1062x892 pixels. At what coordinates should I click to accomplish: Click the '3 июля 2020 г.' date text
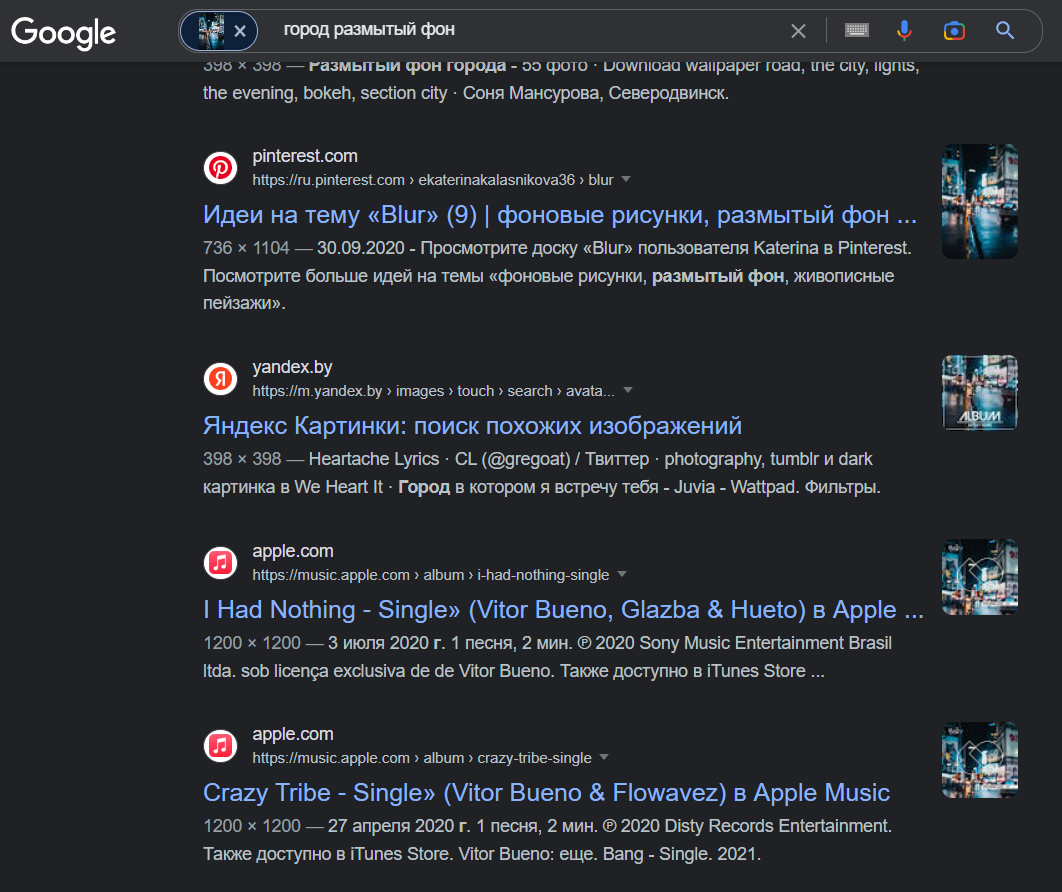pos(387,643)
